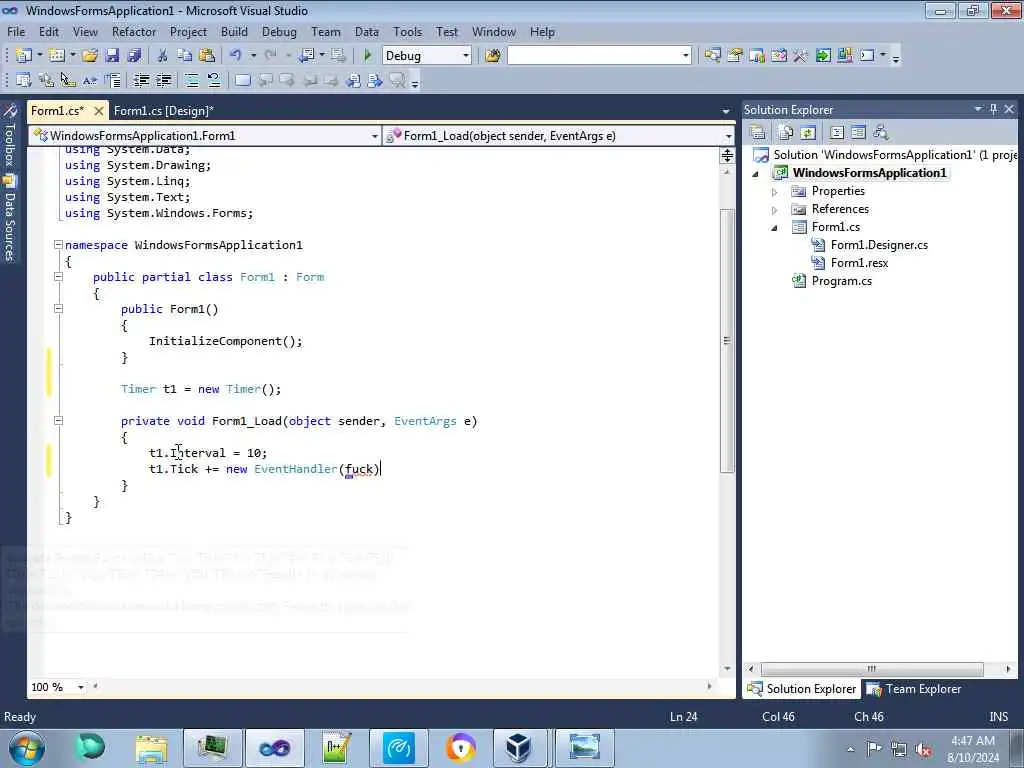Select Program.cs in Solution Explorer
Viewport: 1024px width, 768px height.
click(x=841, y=281)
